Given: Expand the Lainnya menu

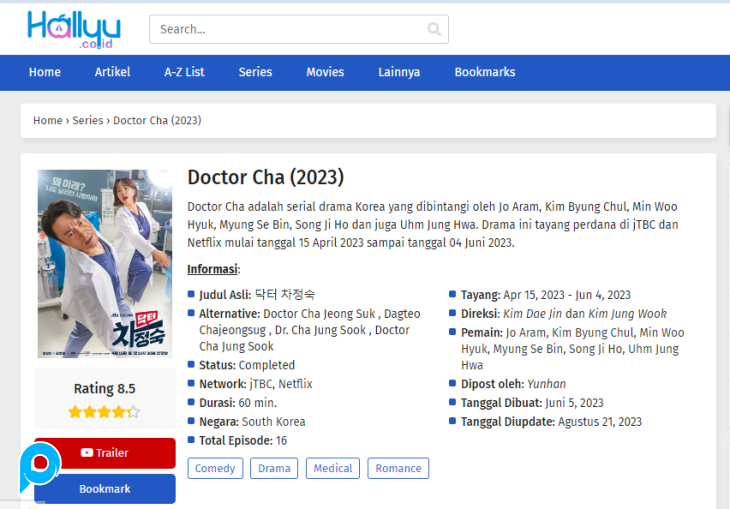Looking at the screenshot, I should click(x=399, y=72).
